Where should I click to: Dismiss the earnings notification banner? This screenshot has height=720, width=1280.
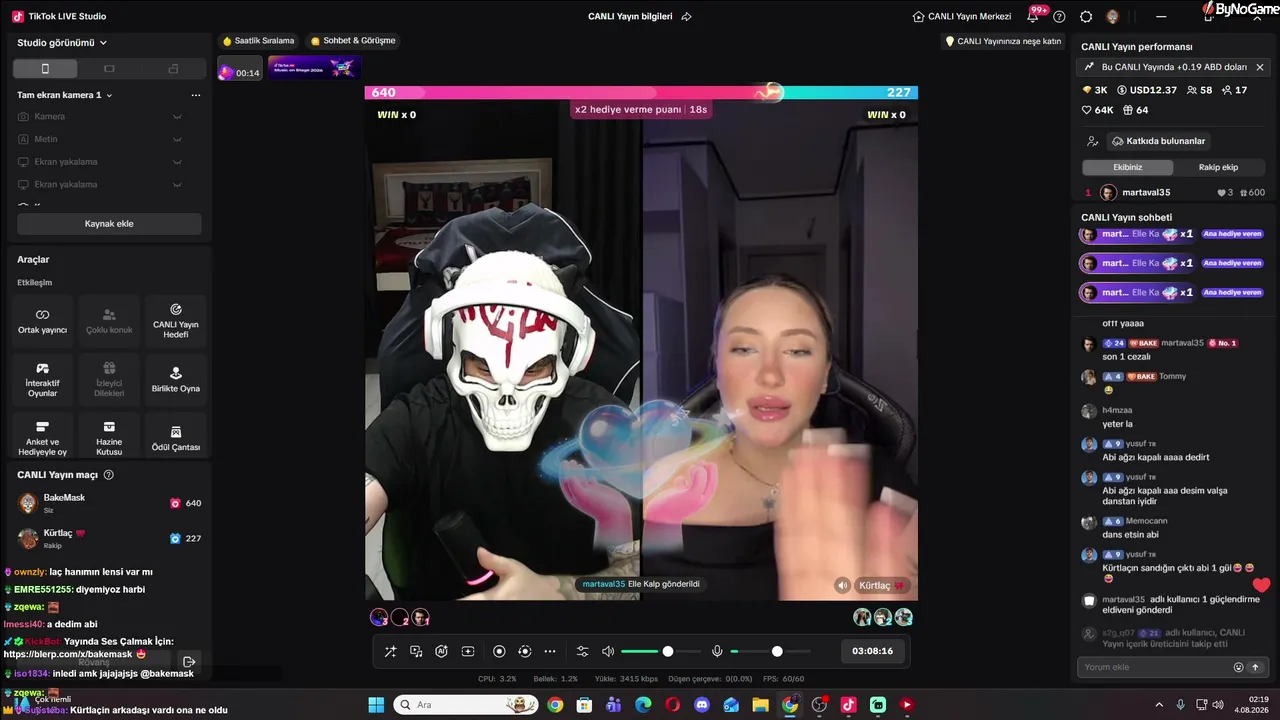[x=1260, y=67]
